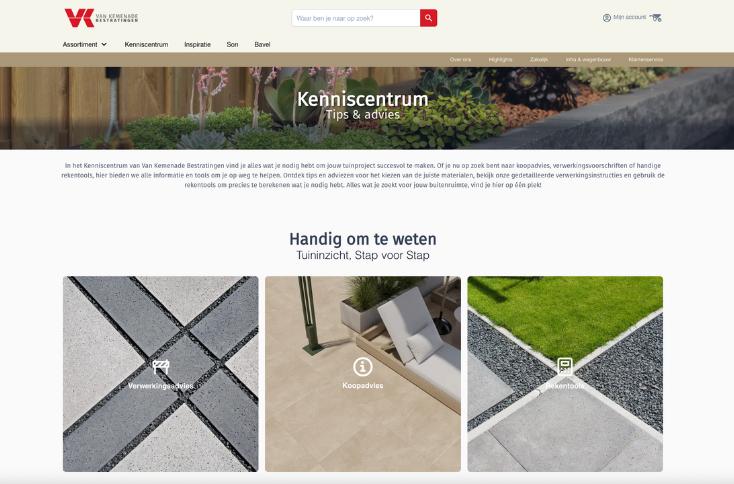Focus the 'Waar ben je naar op zoek?' field

pos(356,18)
